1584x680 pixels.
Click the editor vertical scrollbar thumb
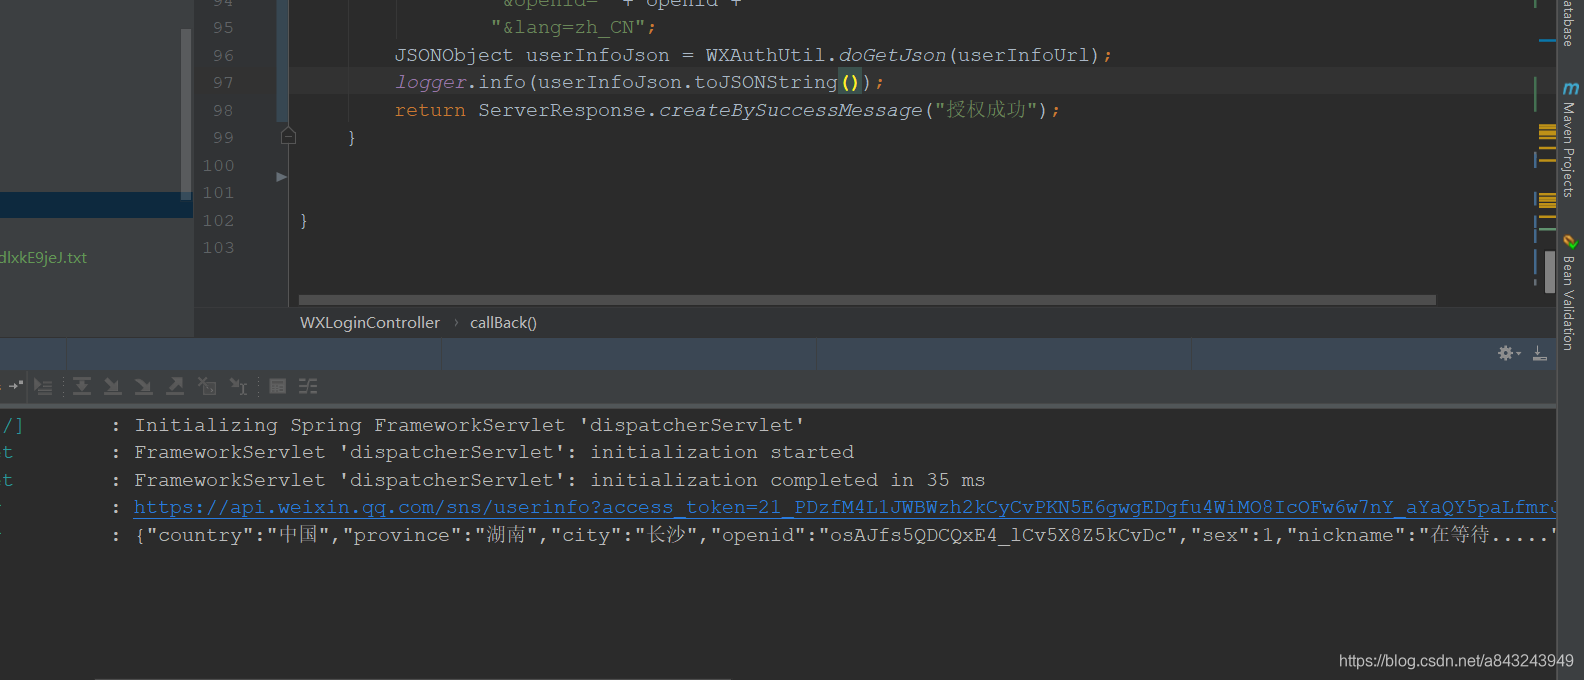point(1550,272)
